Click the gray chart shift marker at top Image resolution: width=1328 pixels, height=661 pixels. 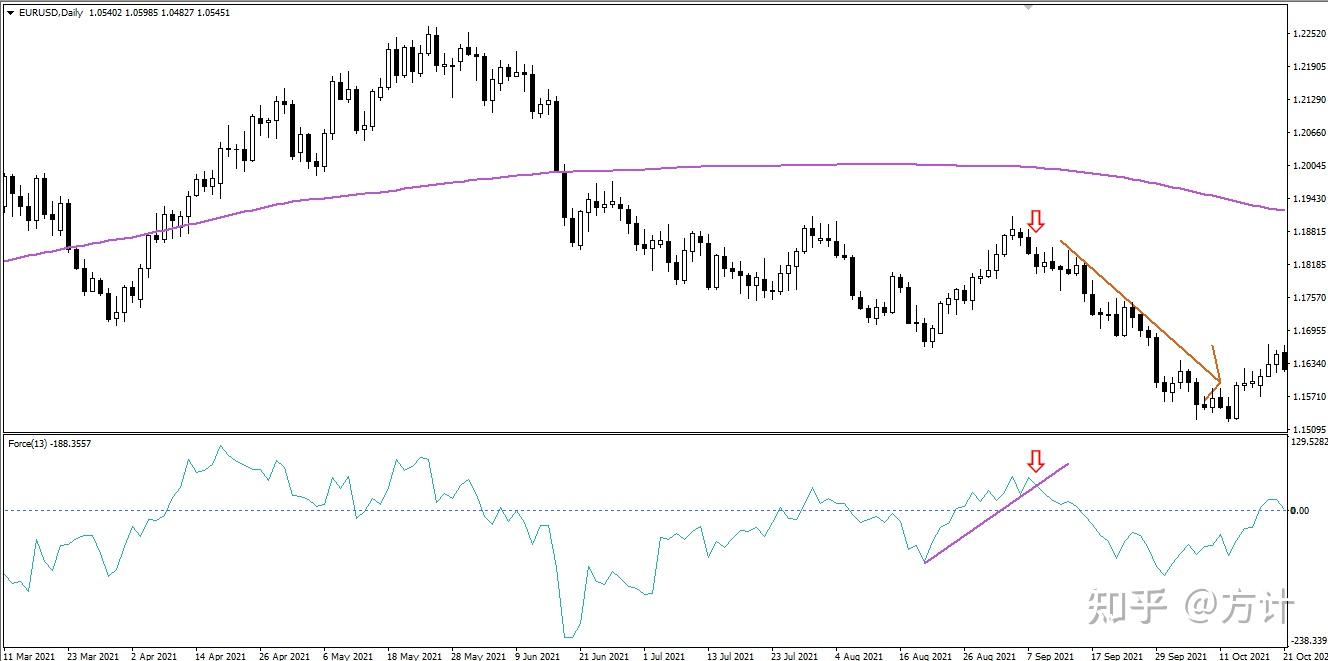1027,6
